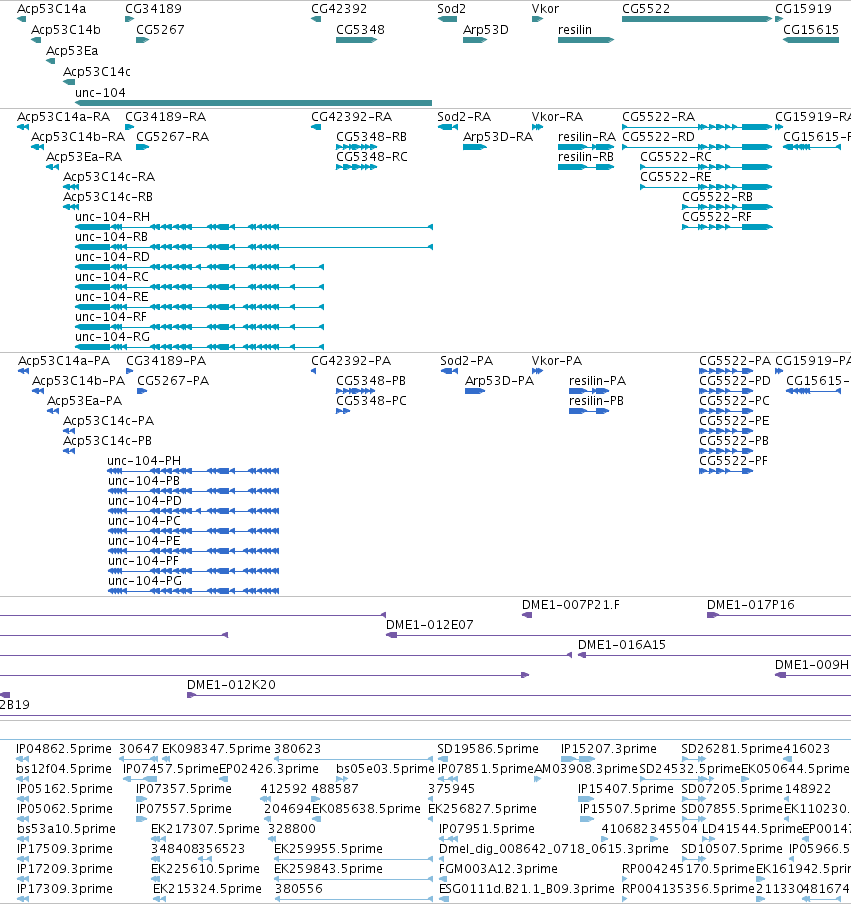Click the DME1-012K20 clone label

coord(231,685)
